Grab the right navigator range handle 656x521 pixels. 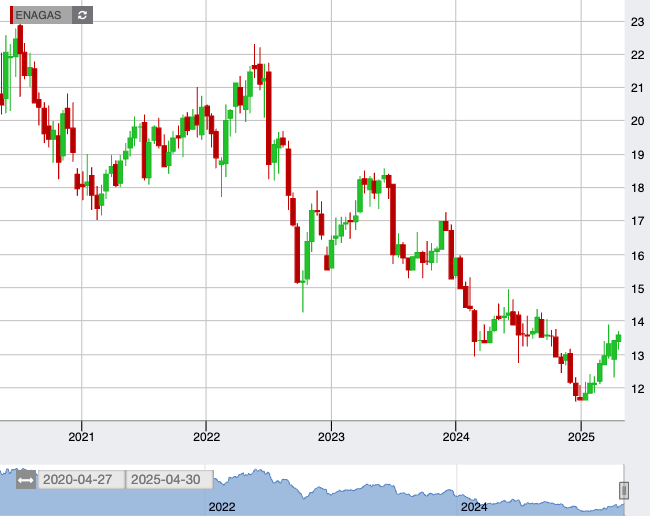coord(624,490)
